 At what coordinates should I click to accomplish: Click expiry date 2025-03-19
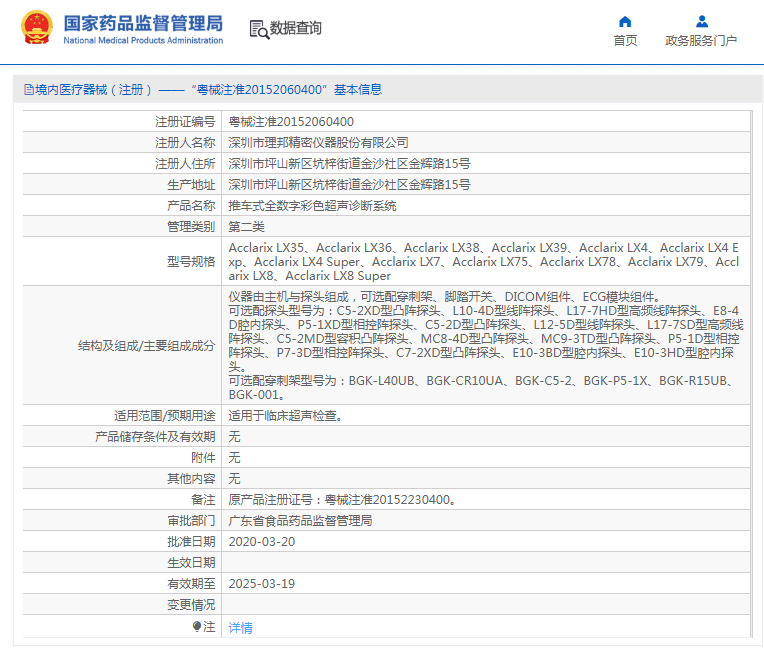(x=262, y=583)
